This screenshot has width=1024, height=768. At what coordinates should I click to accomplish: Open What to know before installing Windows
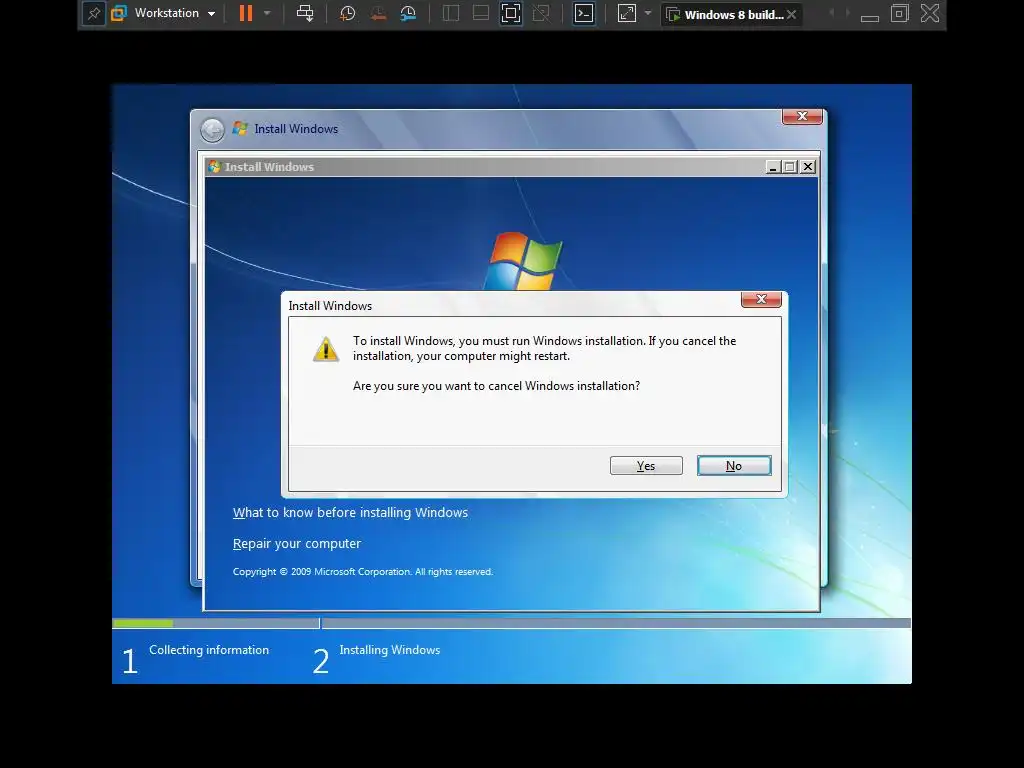350,513
